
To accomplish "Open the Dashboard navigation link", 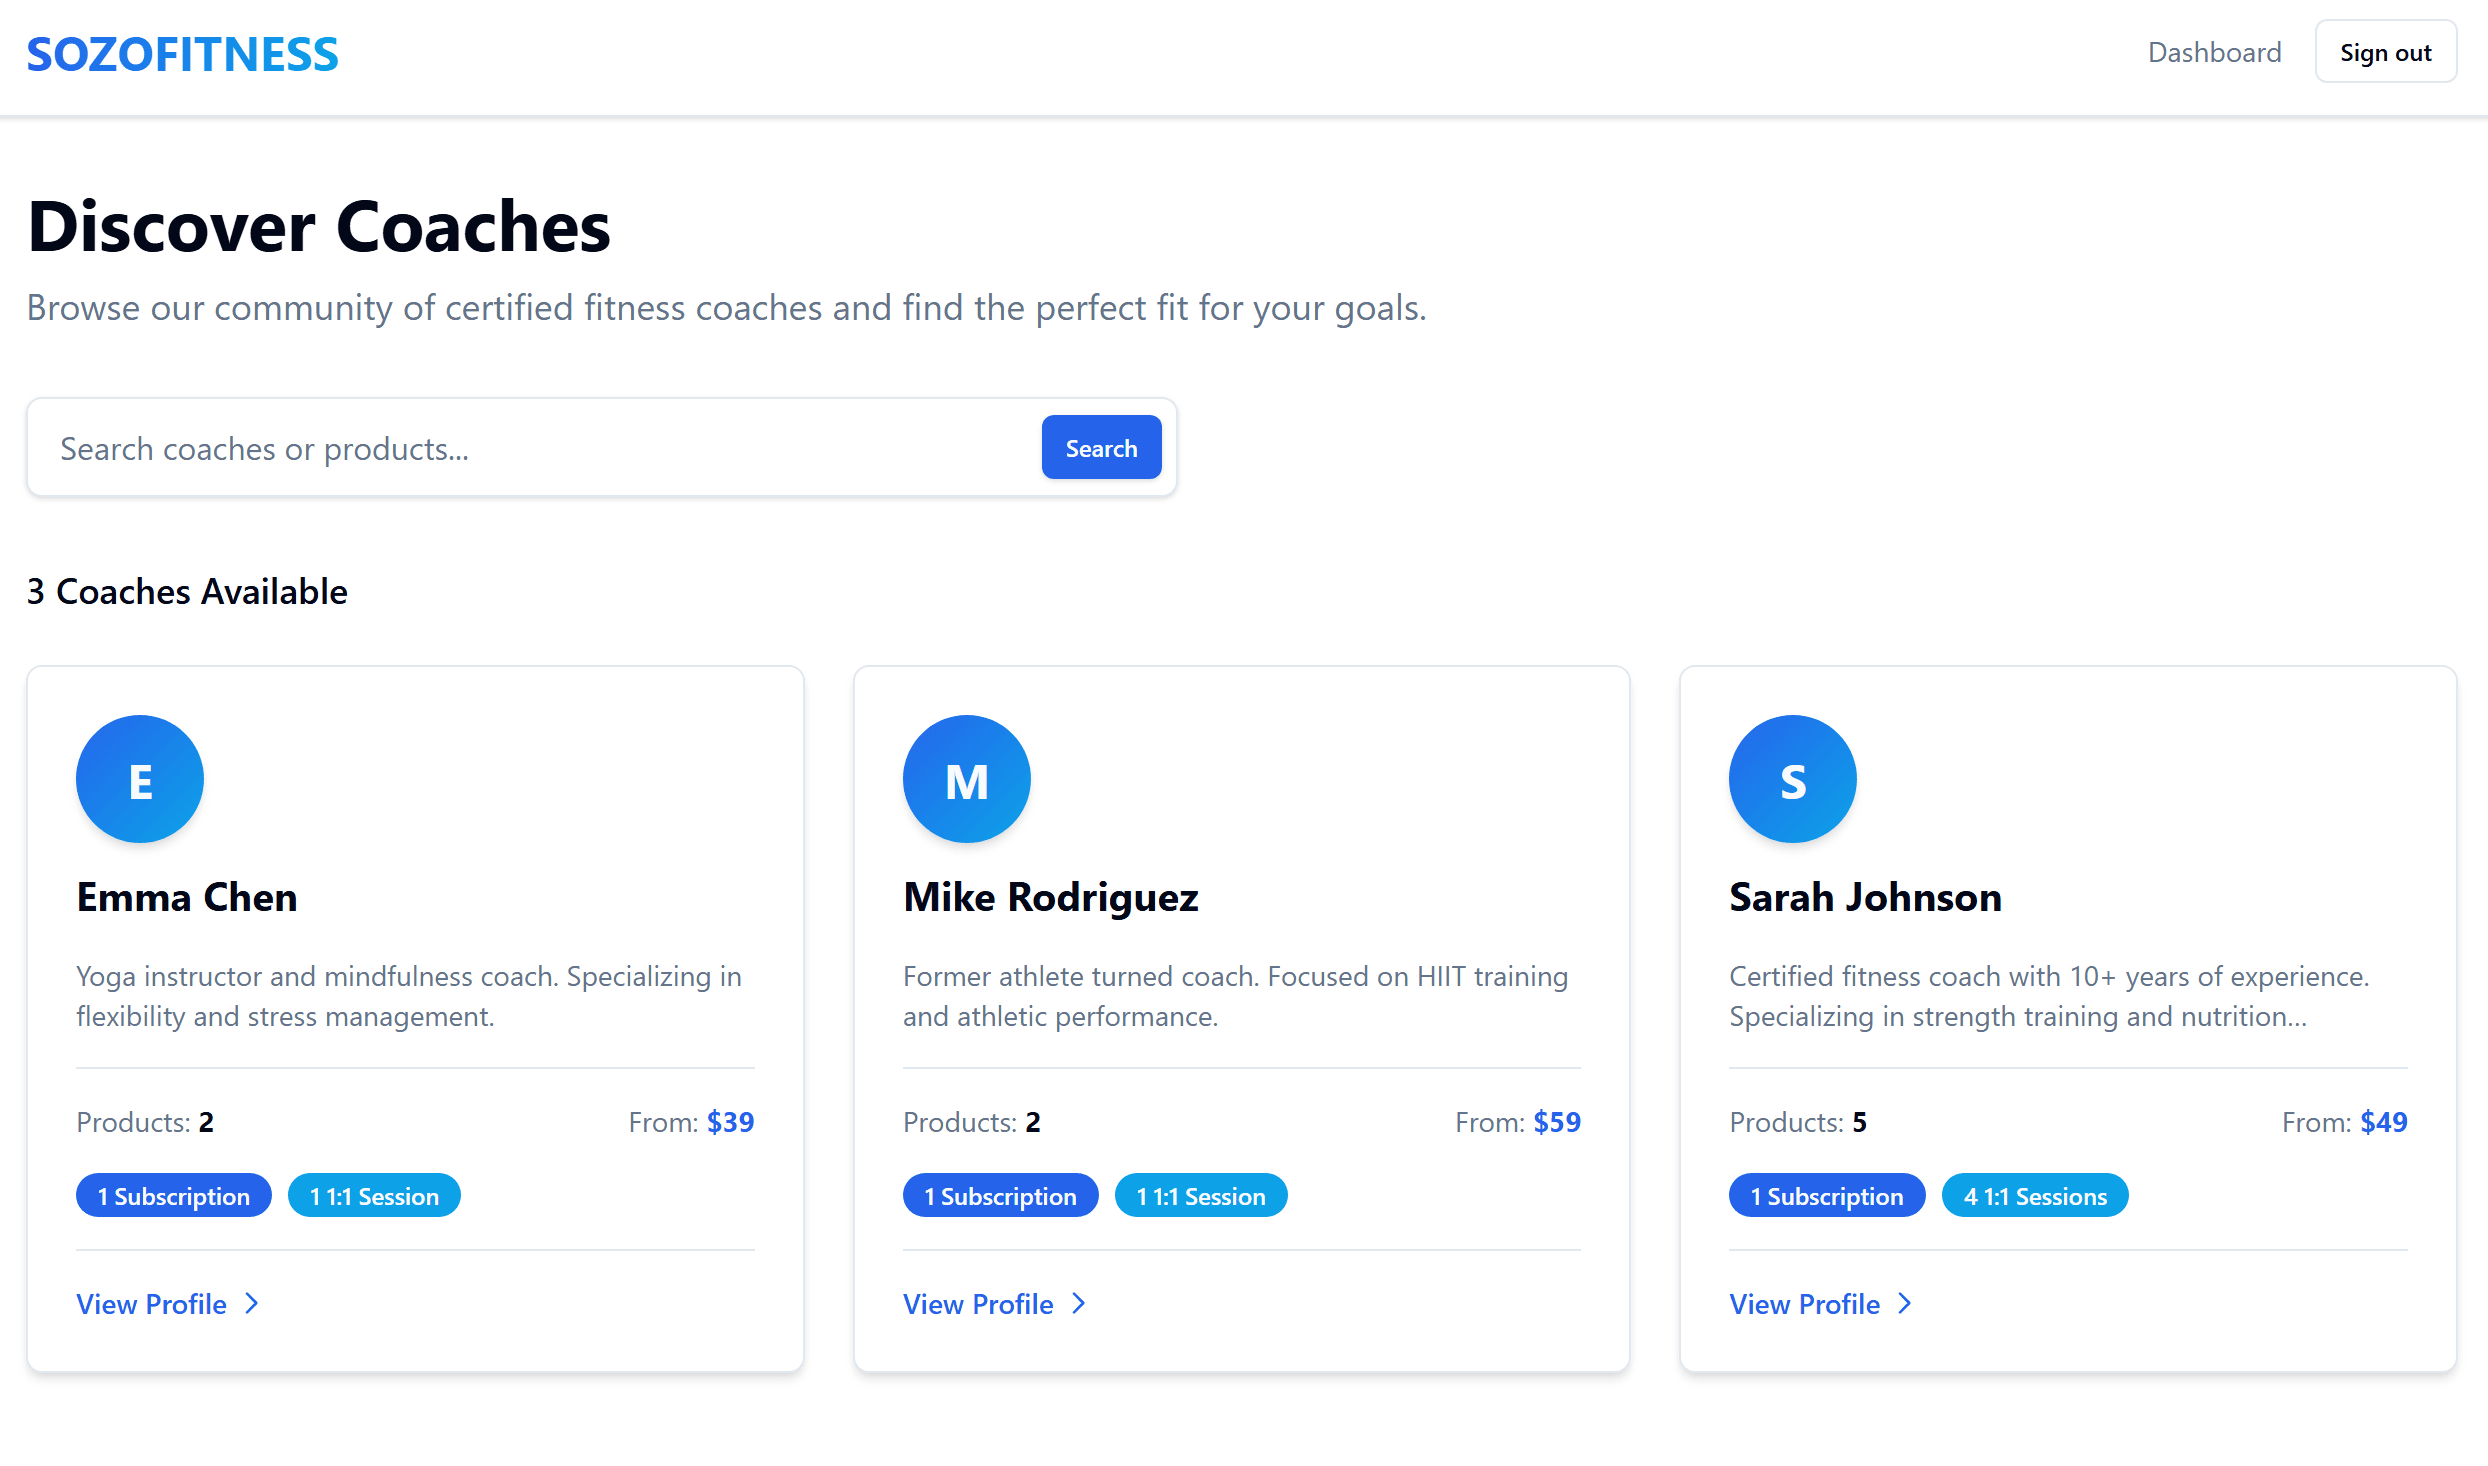I will point(2214,52).
